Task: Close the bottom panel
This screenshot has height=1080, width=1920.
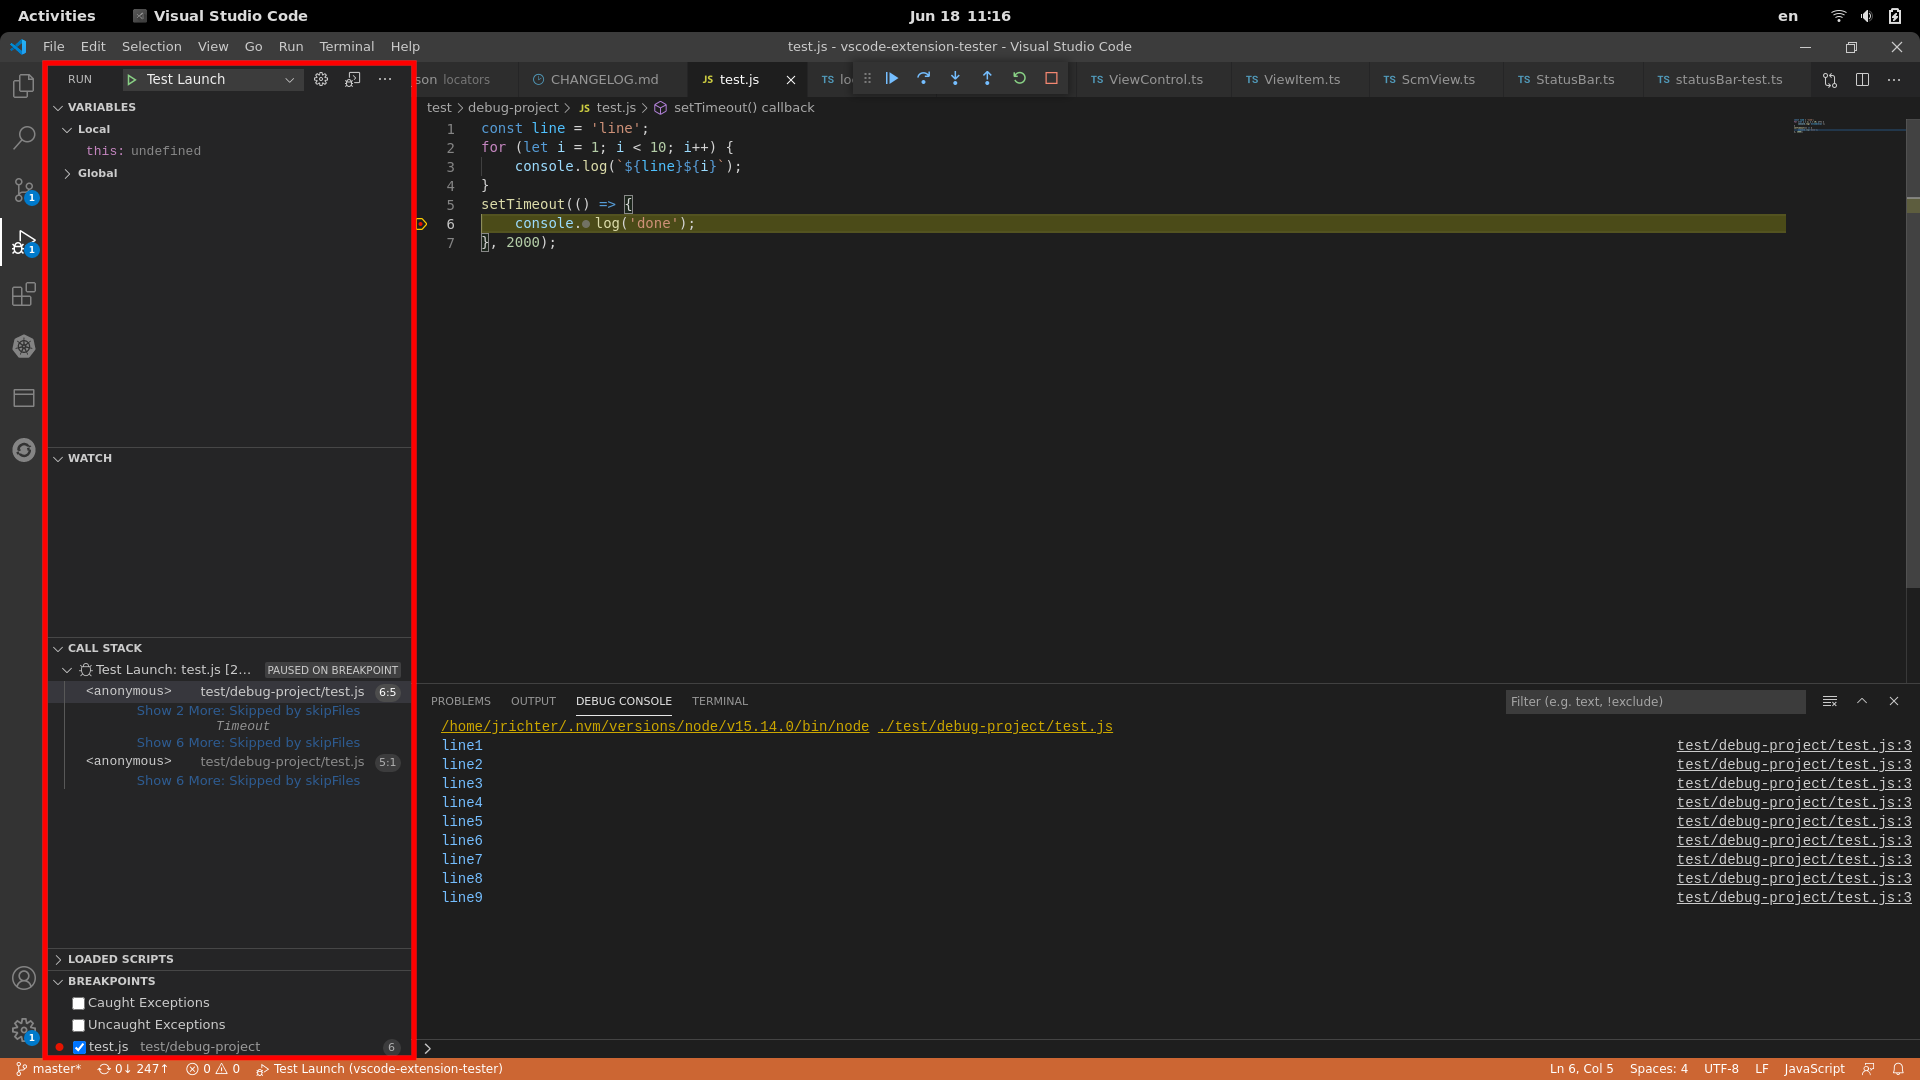Action: point(1894,701)
